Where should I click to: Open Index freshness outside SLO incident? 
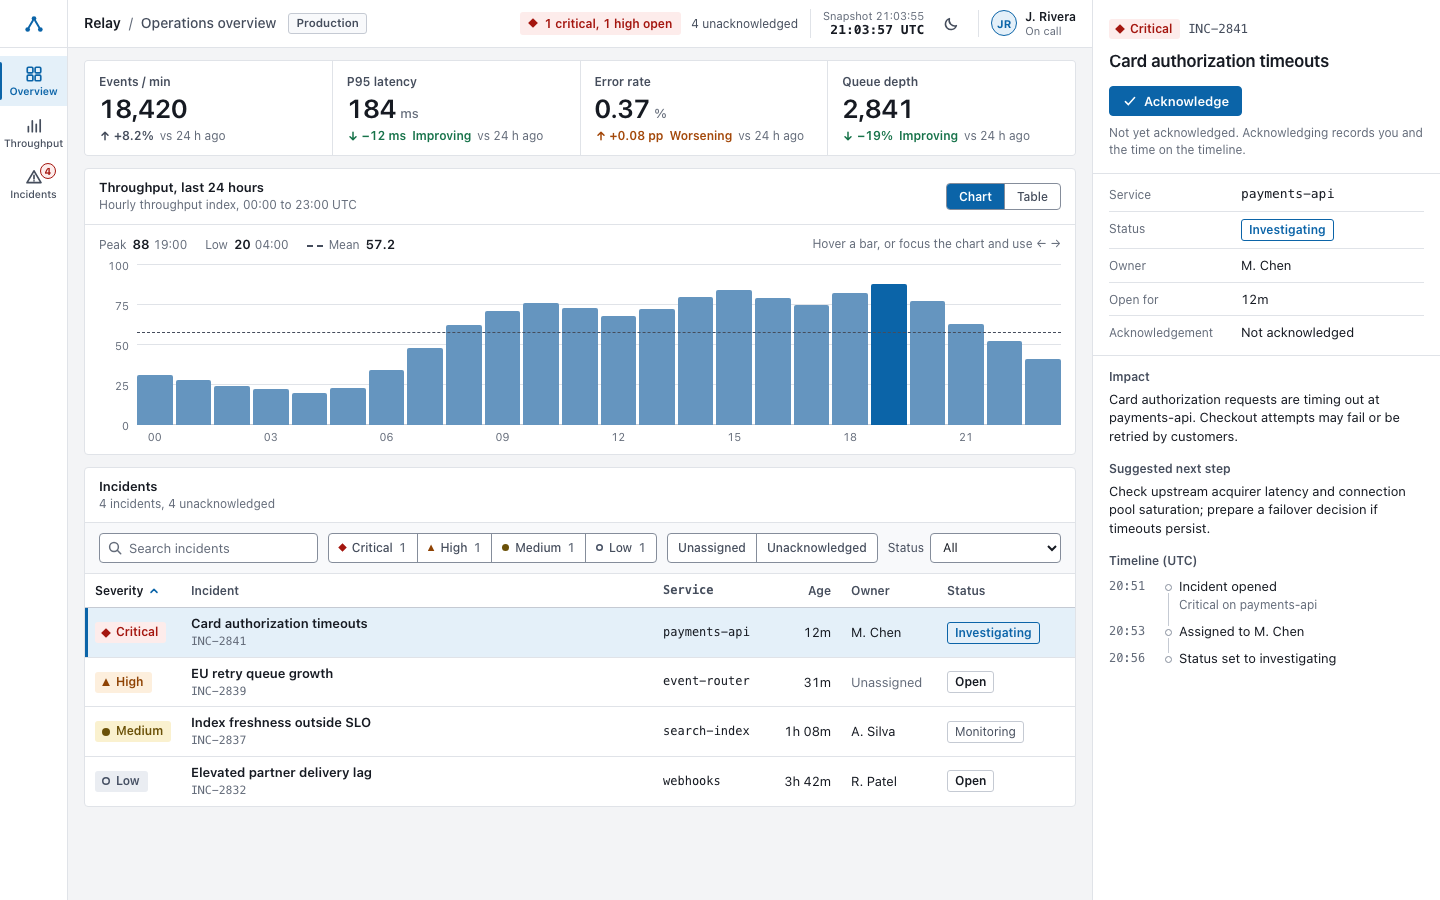click(580, 731)
